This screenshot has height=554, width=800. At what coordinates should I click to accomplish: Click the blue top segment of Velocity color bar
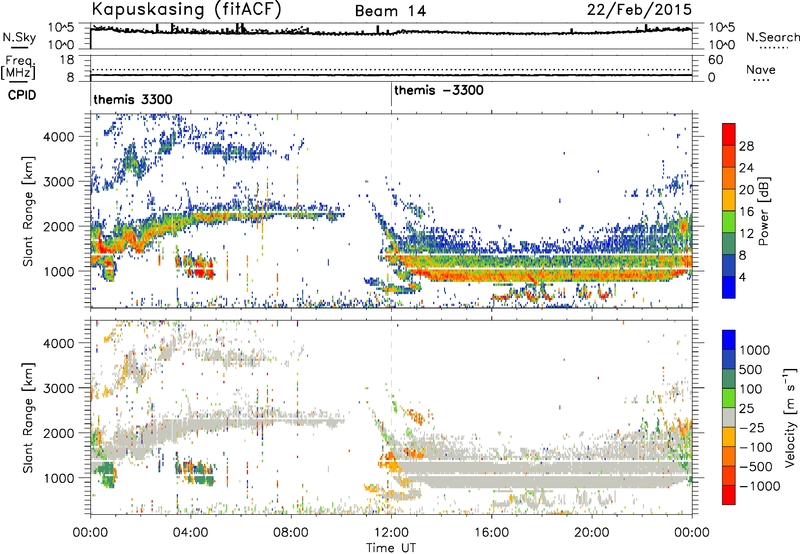(x=729, y=340)
